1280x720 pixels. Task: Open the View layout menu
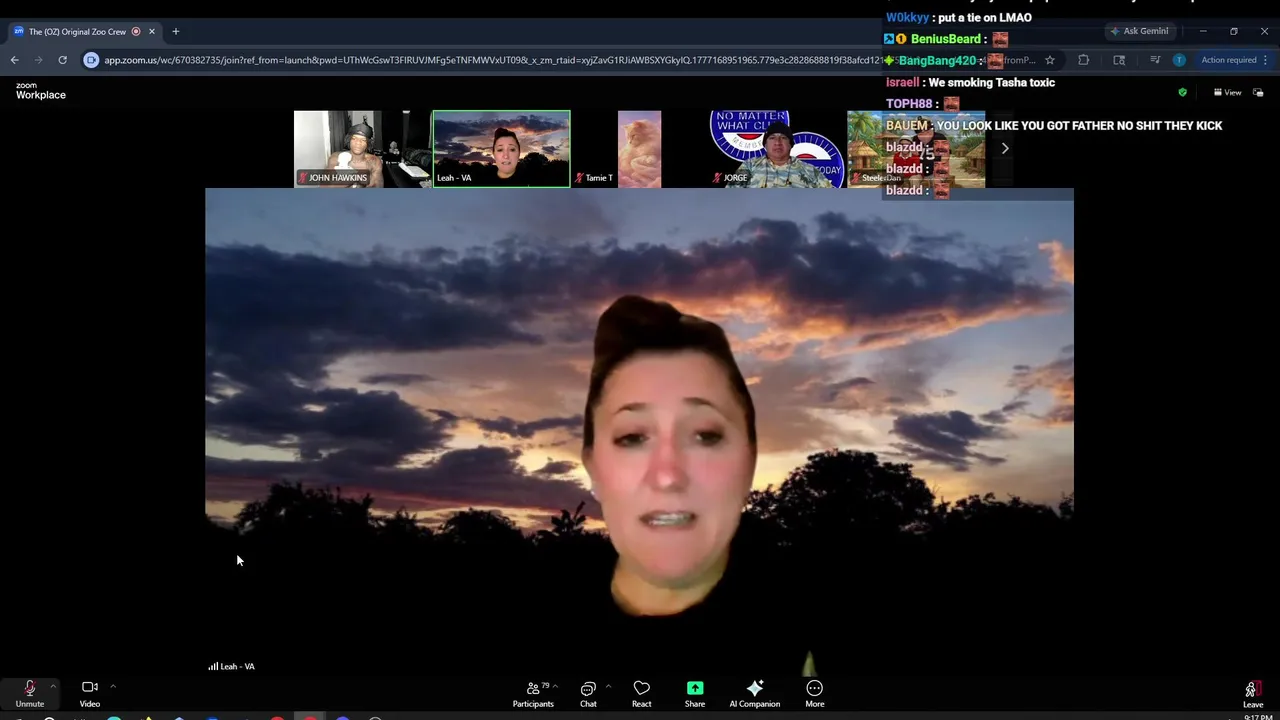[x=1227, y=92]
